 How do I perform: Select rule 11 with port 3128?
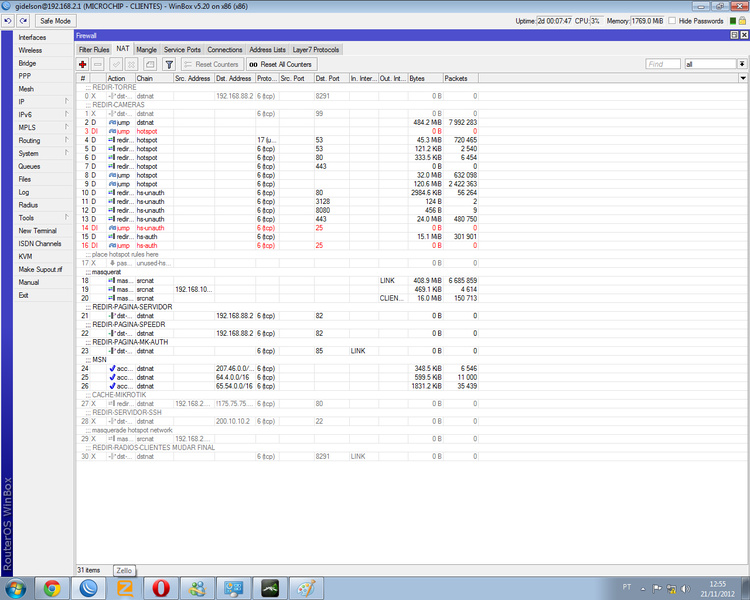pos(277,201)
